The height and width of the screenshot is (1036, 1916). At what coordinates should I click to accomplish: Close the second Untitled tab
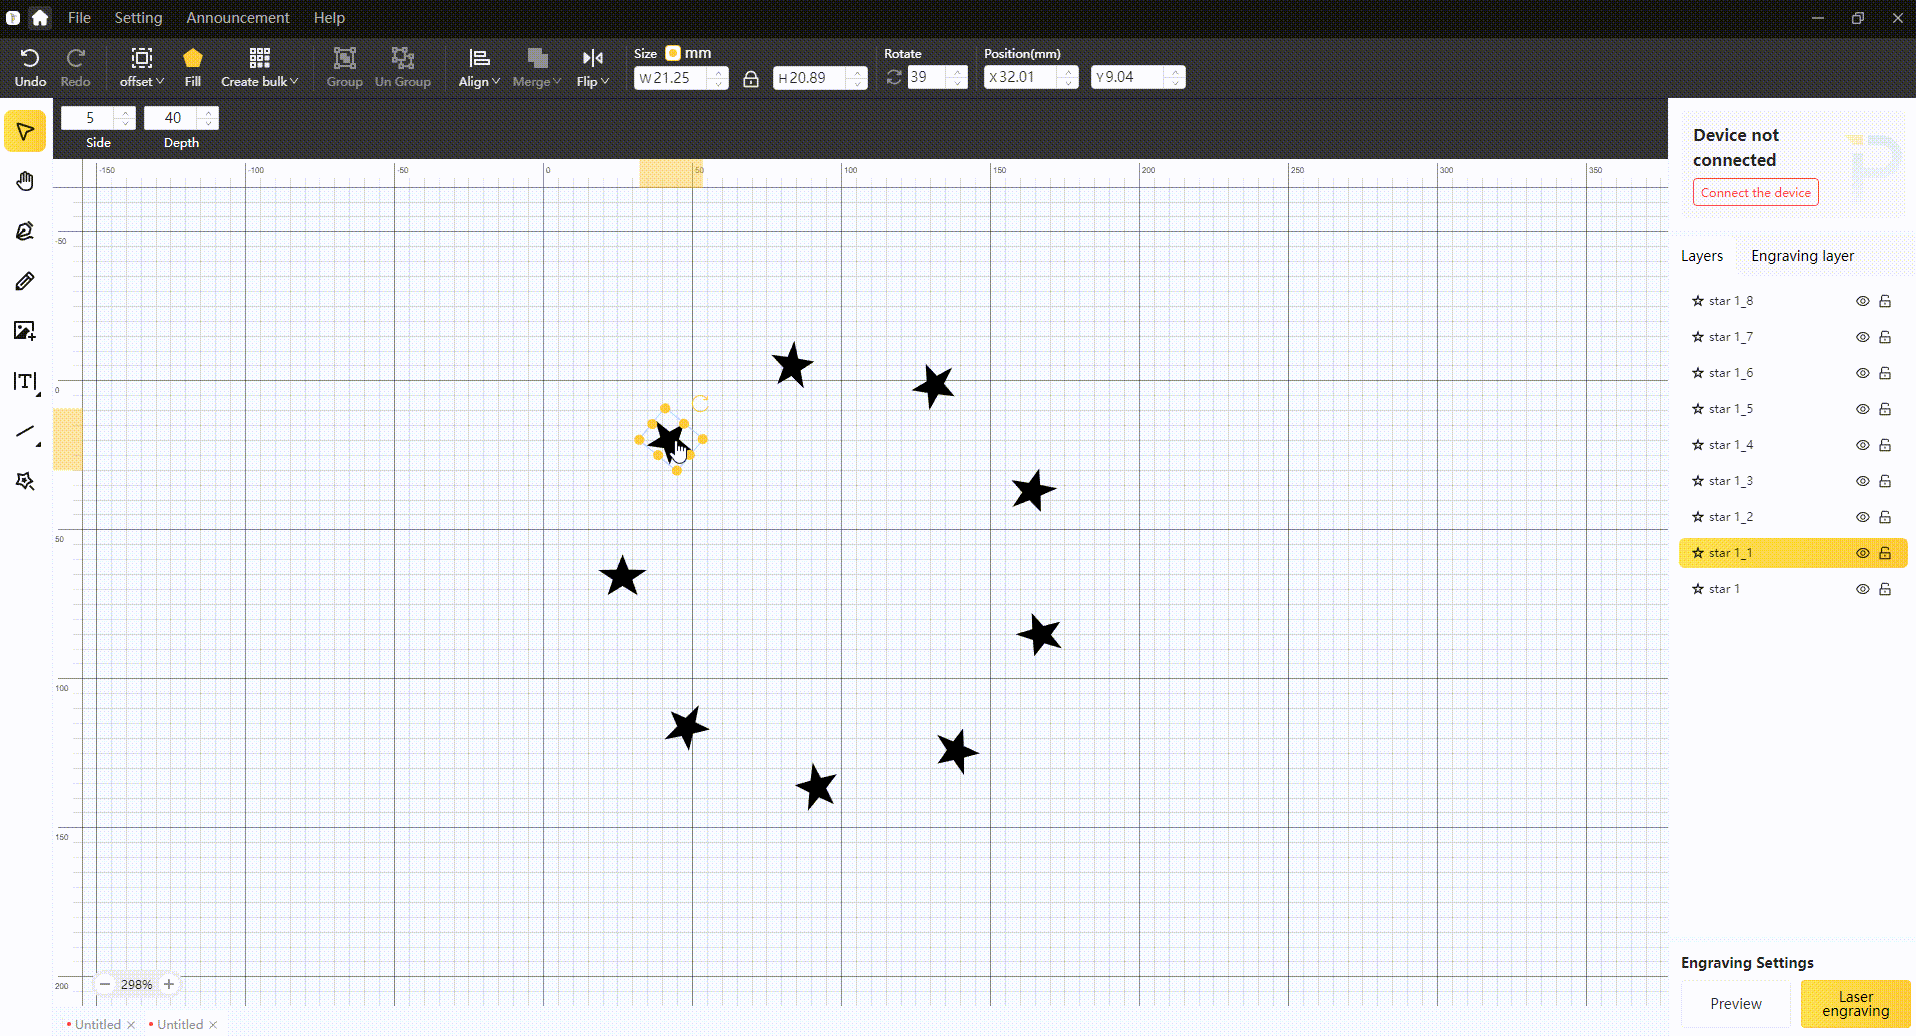213,1024
